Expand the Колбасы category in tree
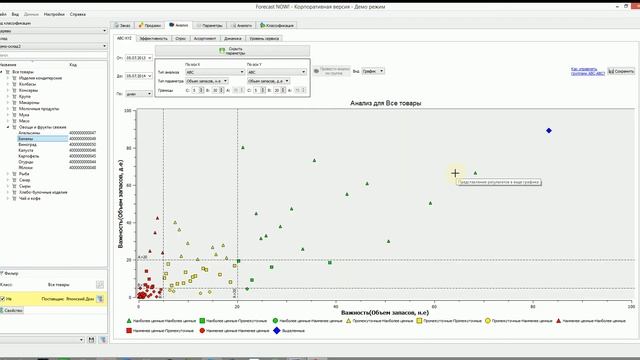The image size is (640, 360). [8, 84]
